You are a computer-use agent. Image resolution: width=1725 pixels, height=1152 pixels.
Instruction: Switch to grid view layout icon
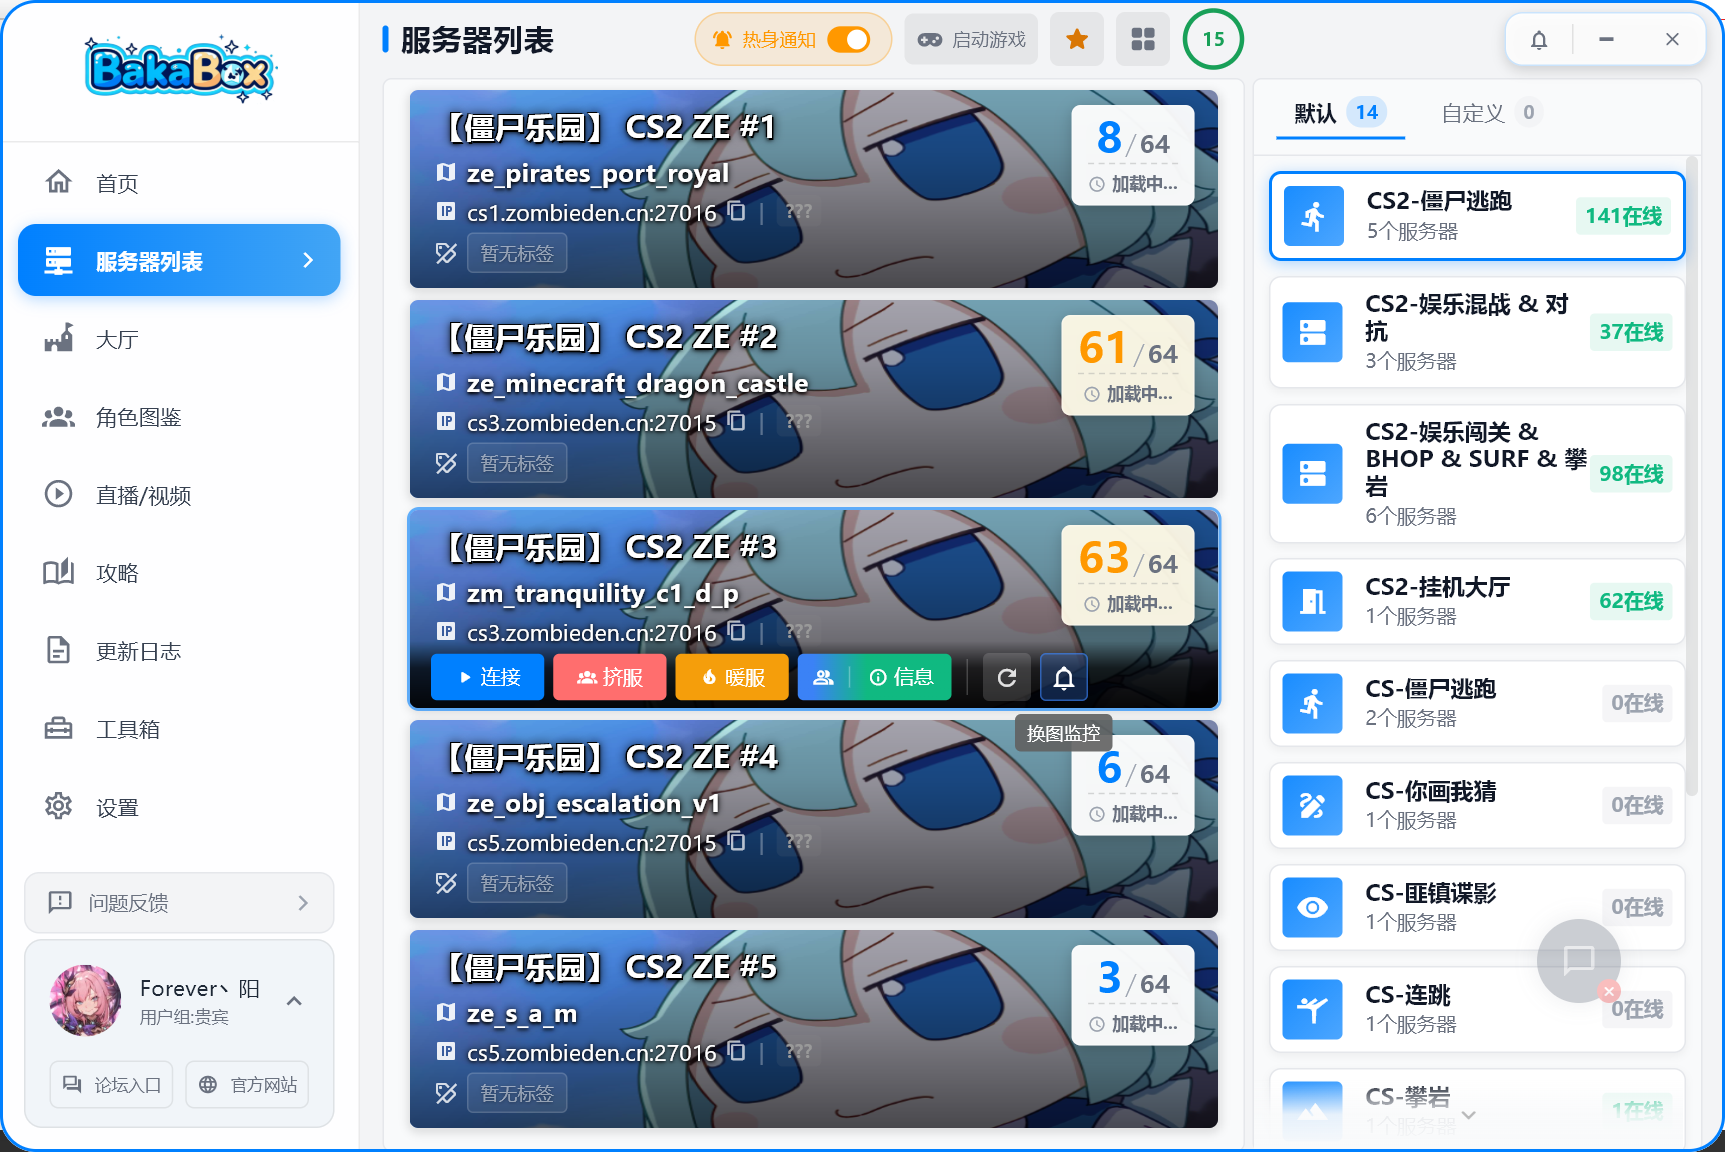point(1143,39)
